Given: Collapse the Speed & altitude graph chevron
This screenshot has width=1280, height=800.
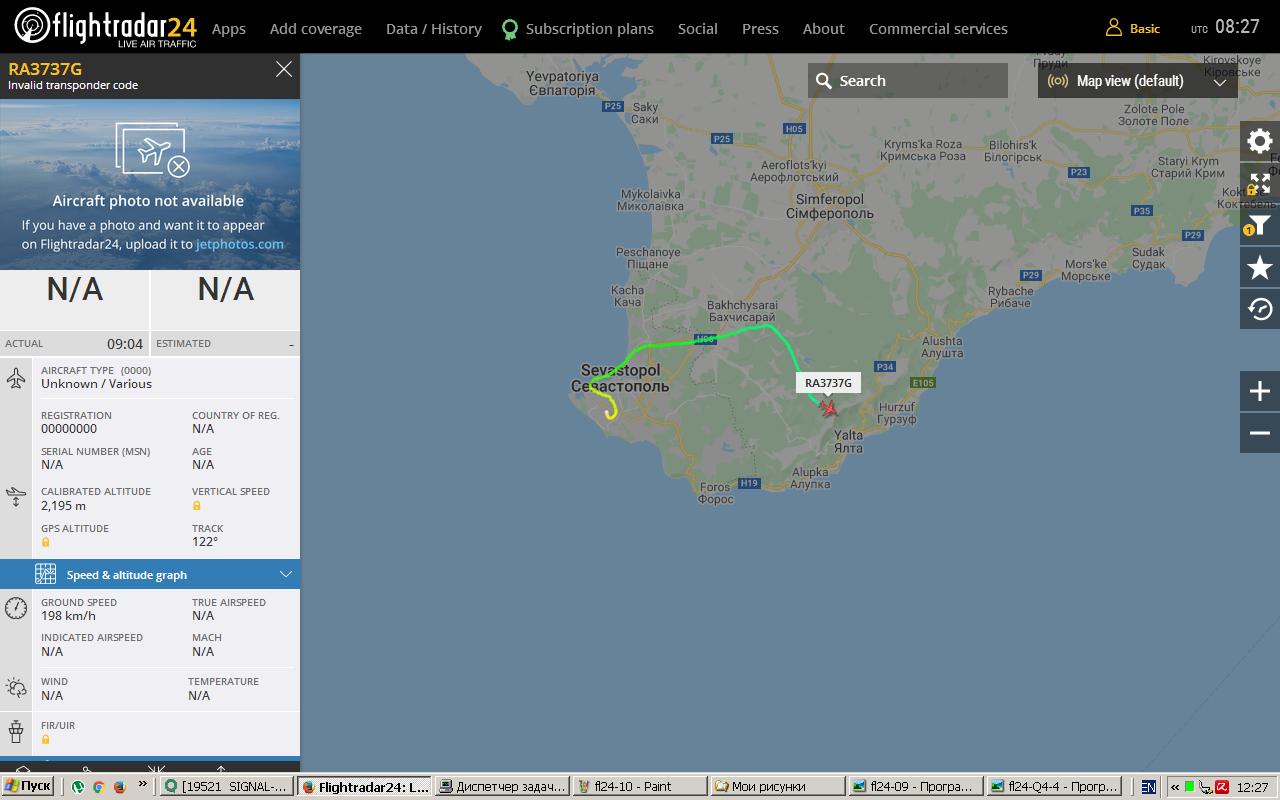Looking at the screenshot, I should click(286, 574).
